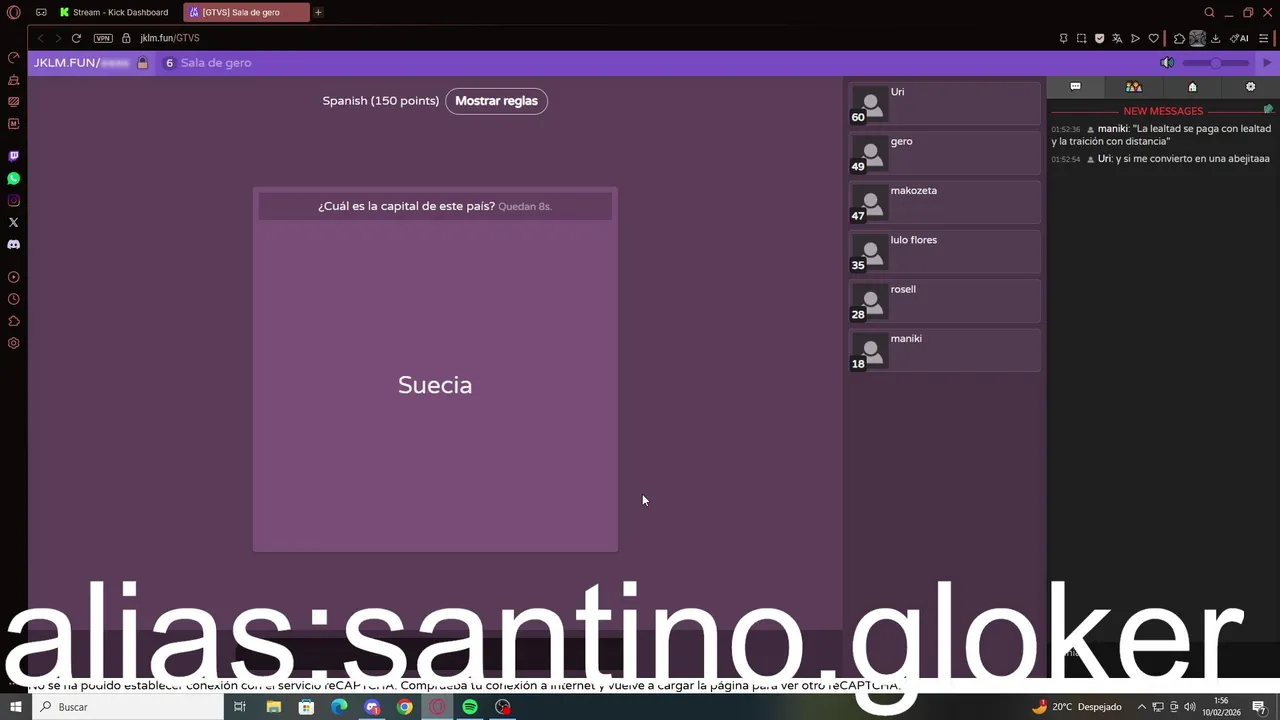Image resolution: width=1280 pixels, height=720 pixels.
Task: Open the history clock sidebar icon
Action: (13, 299)
